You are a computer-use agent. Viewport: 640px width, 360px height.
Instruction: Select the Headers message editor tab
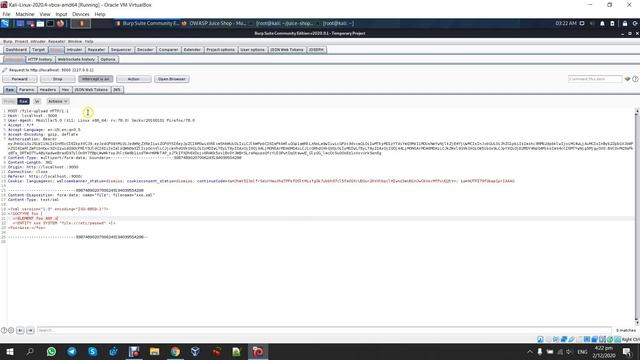coord(48,90)
